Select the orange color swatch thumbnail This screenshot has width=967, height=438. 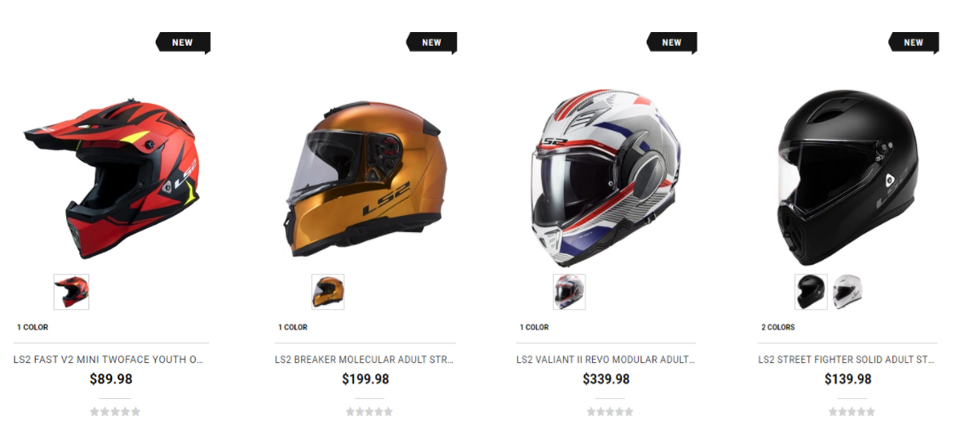pyautogui.click(x=328, y=292)
